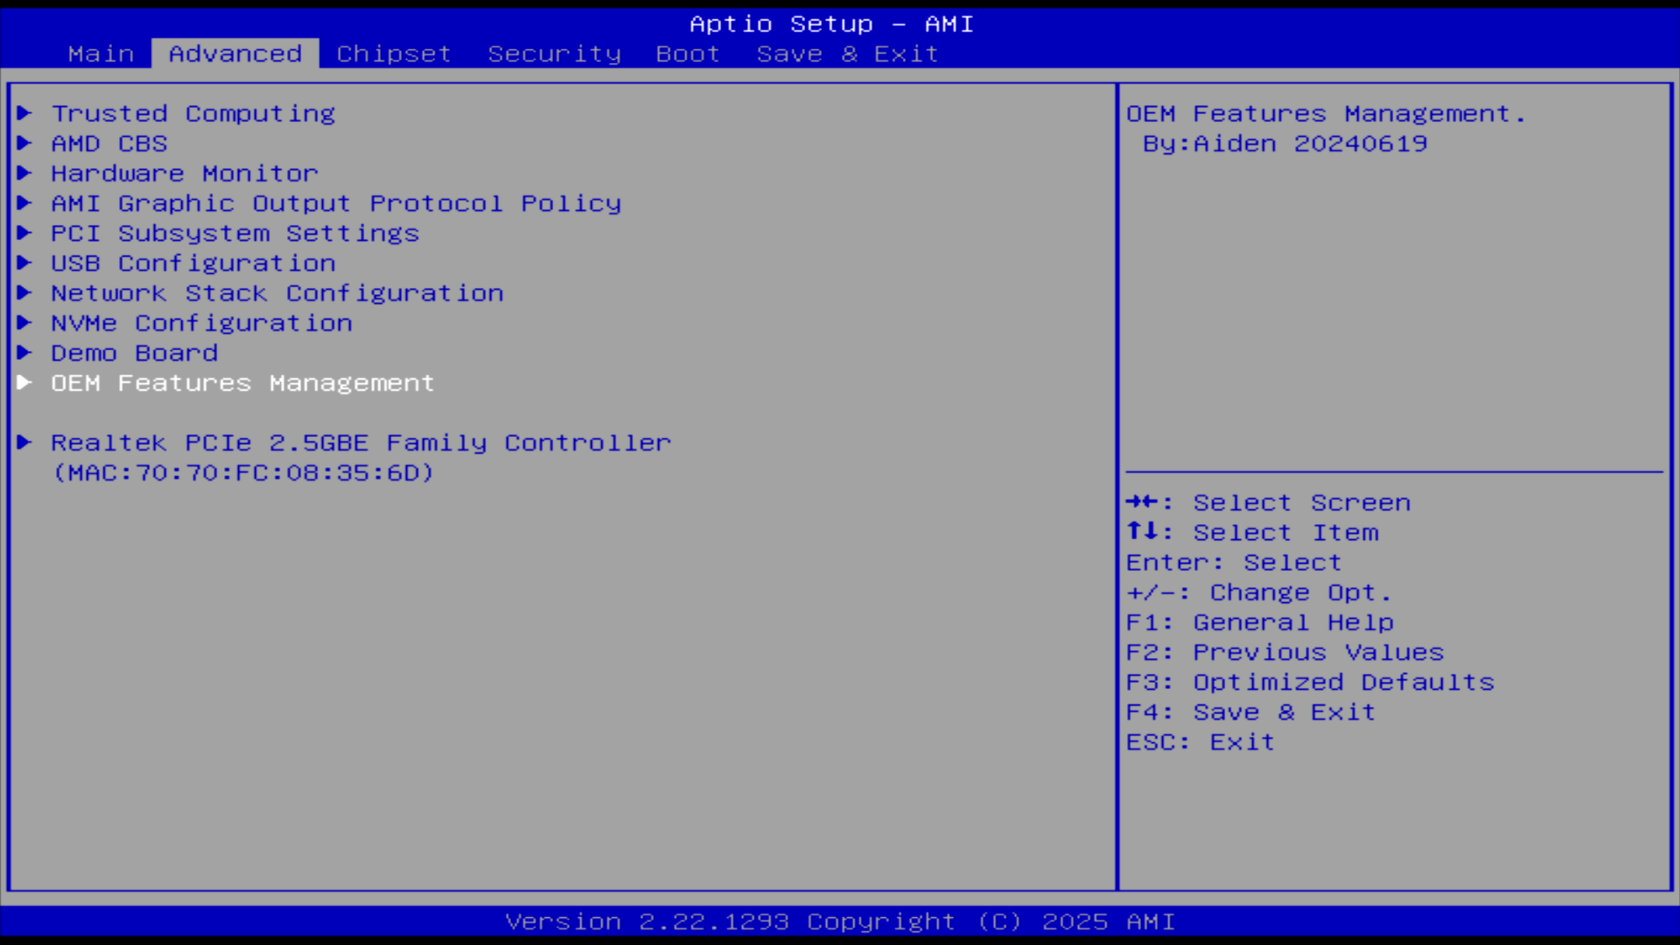Click Version 2.22.1293 copyright footer

pyautogui.click(x=840, y=922)
